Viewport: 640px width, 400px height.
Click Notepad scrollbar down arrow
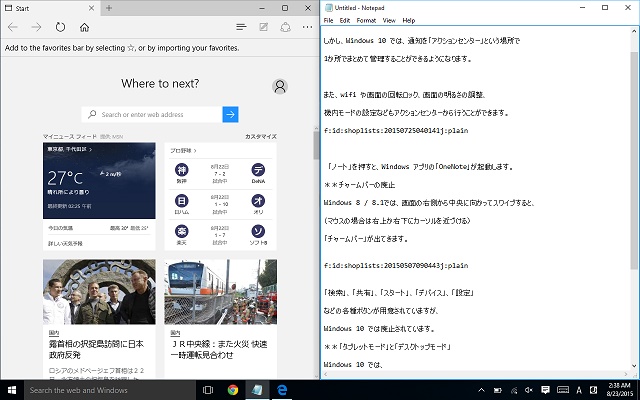[635, 366]
